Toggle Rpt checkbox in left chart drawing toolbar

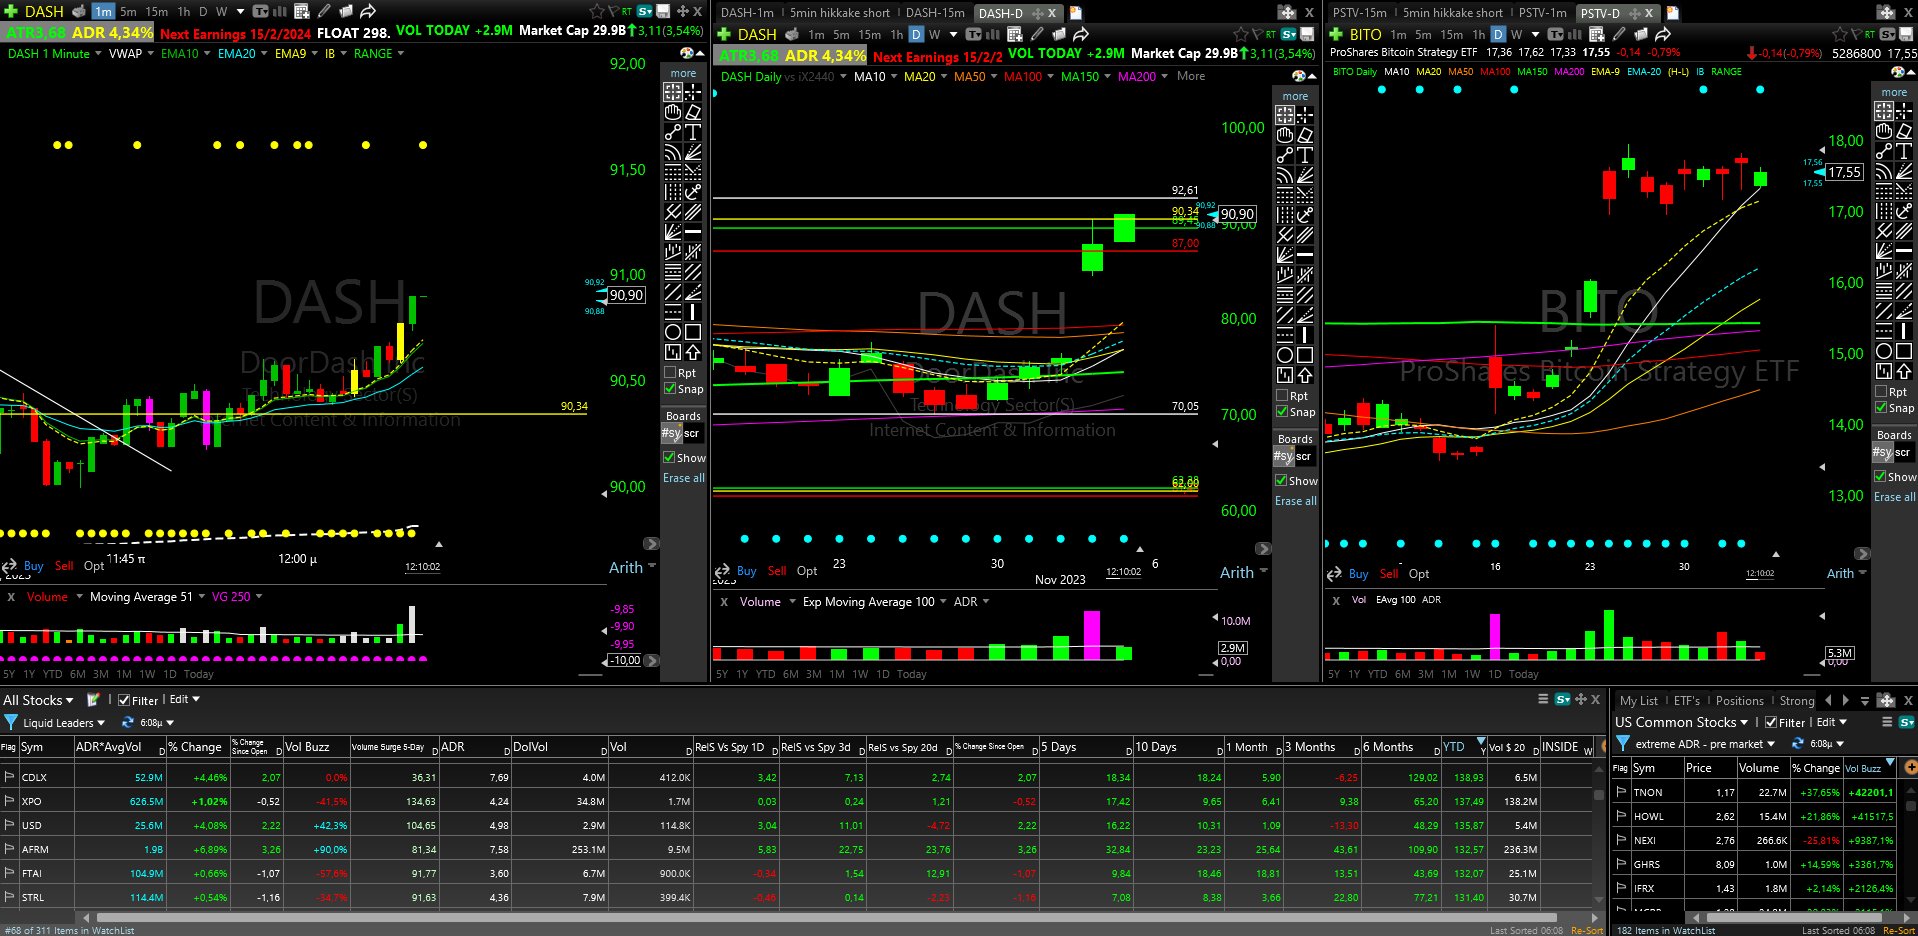670,373
